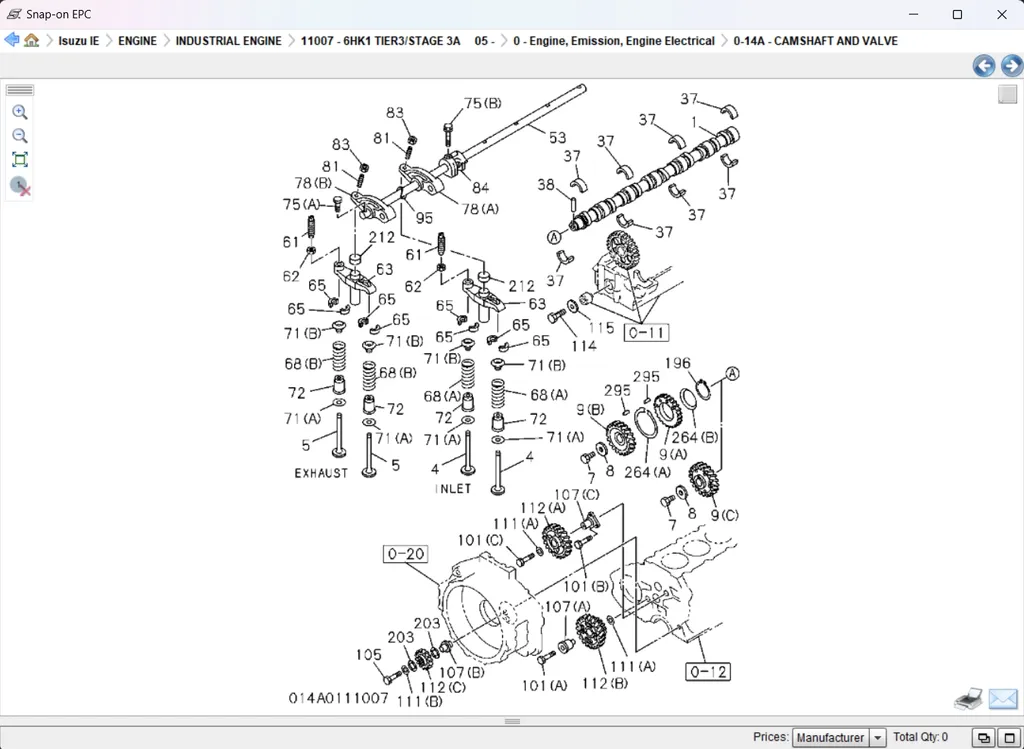Navigate to Isuzu IE breadcrumb
Image resolution: width=1024 pixels, height=749 pixels.
pyautogui.click(x=79, y=41)
